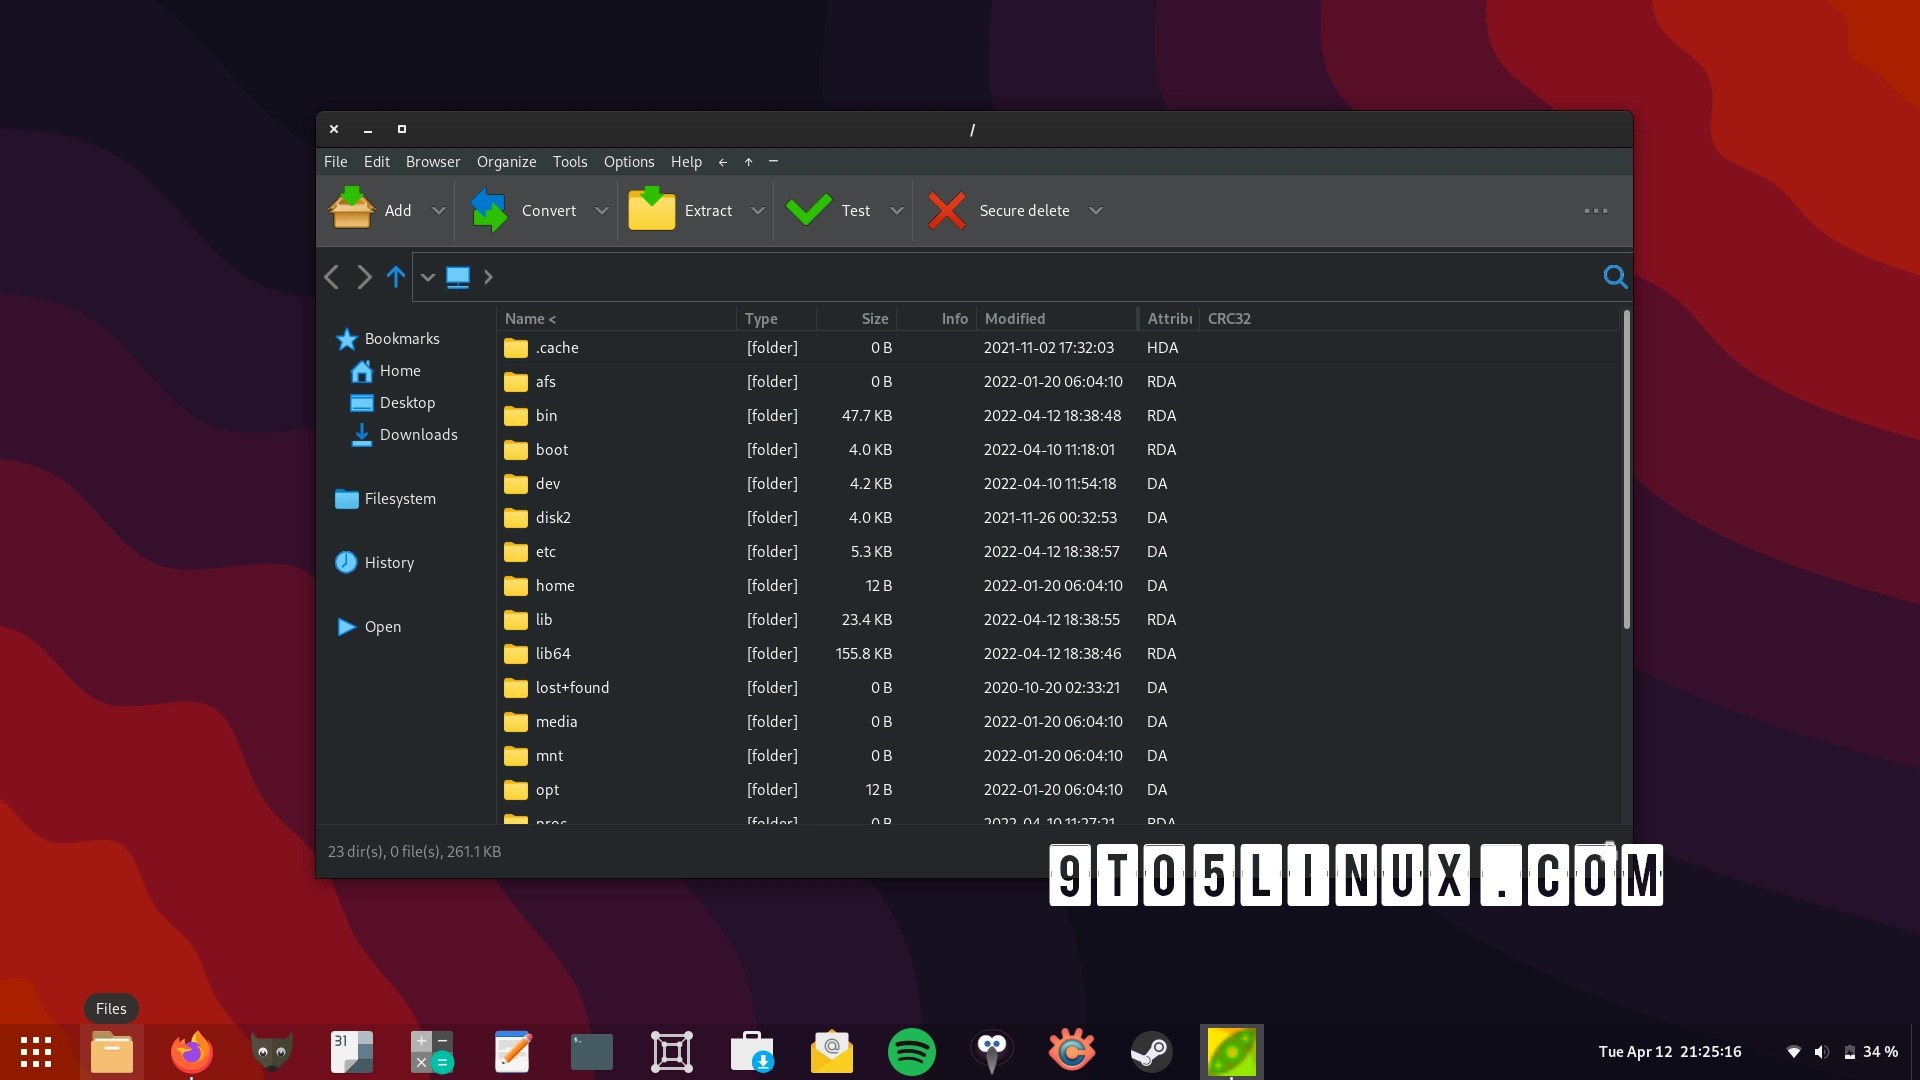Expand the Add tool dropdown arrow

click(438, 210)
